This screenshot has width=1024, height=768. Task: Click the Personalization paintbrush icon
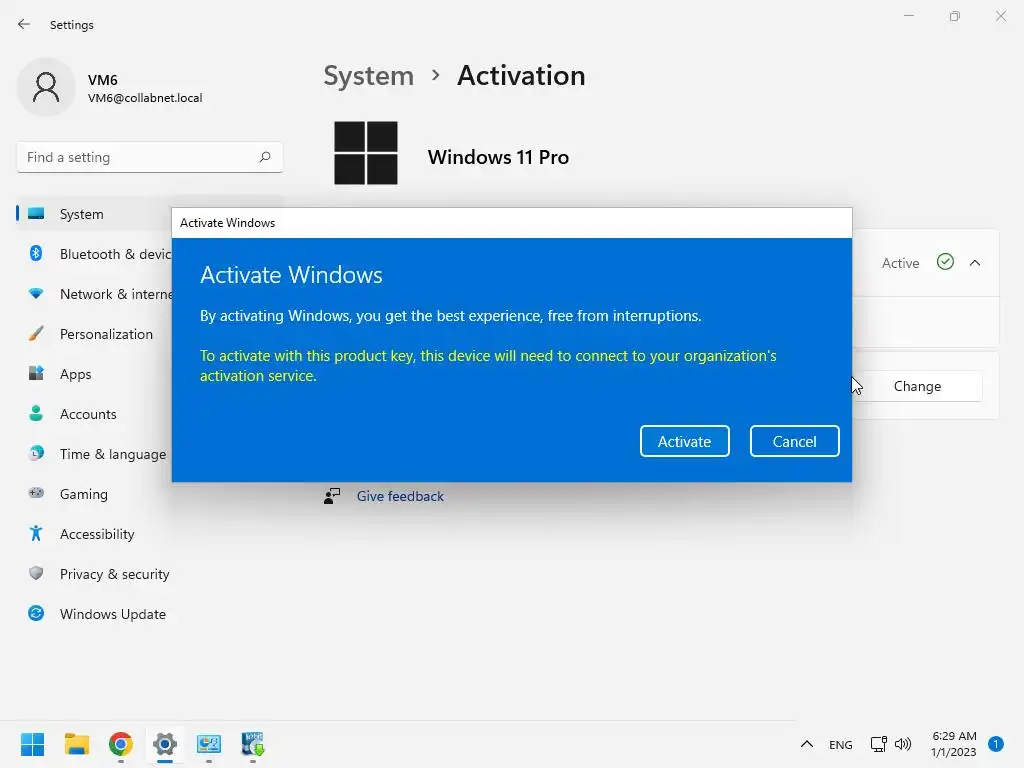click(36, 334)
